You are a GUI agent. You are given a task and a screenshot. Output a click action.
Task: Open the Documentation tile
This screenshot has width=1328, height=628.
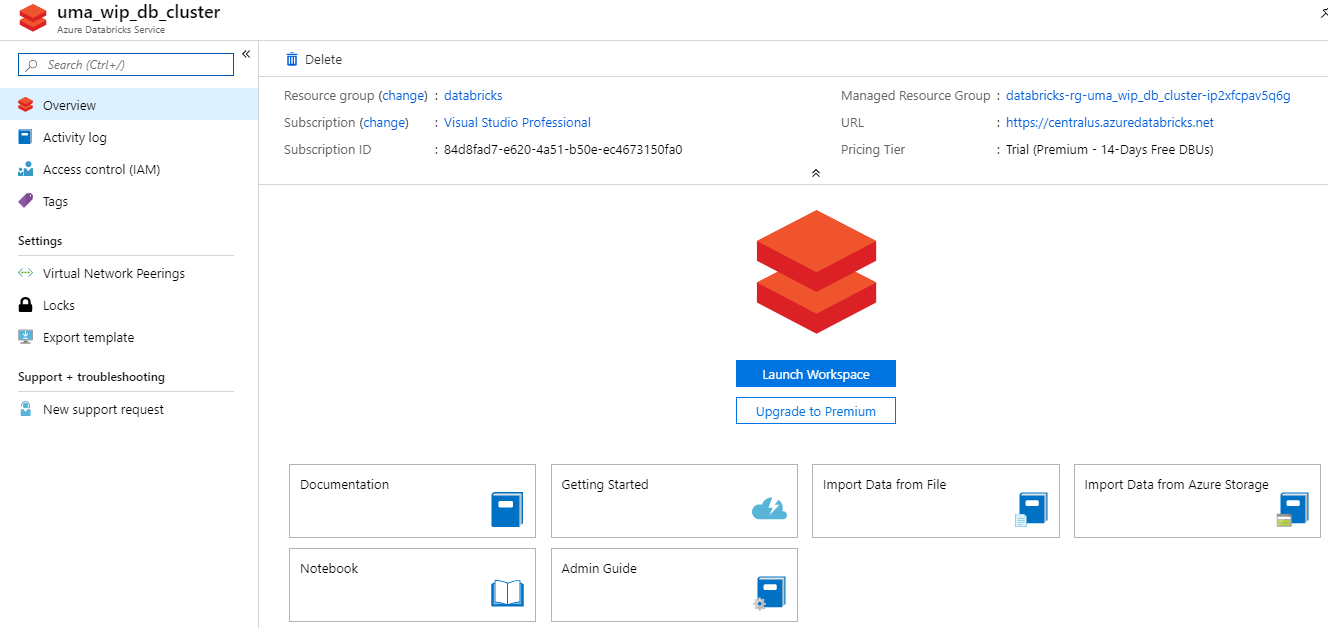412,501
